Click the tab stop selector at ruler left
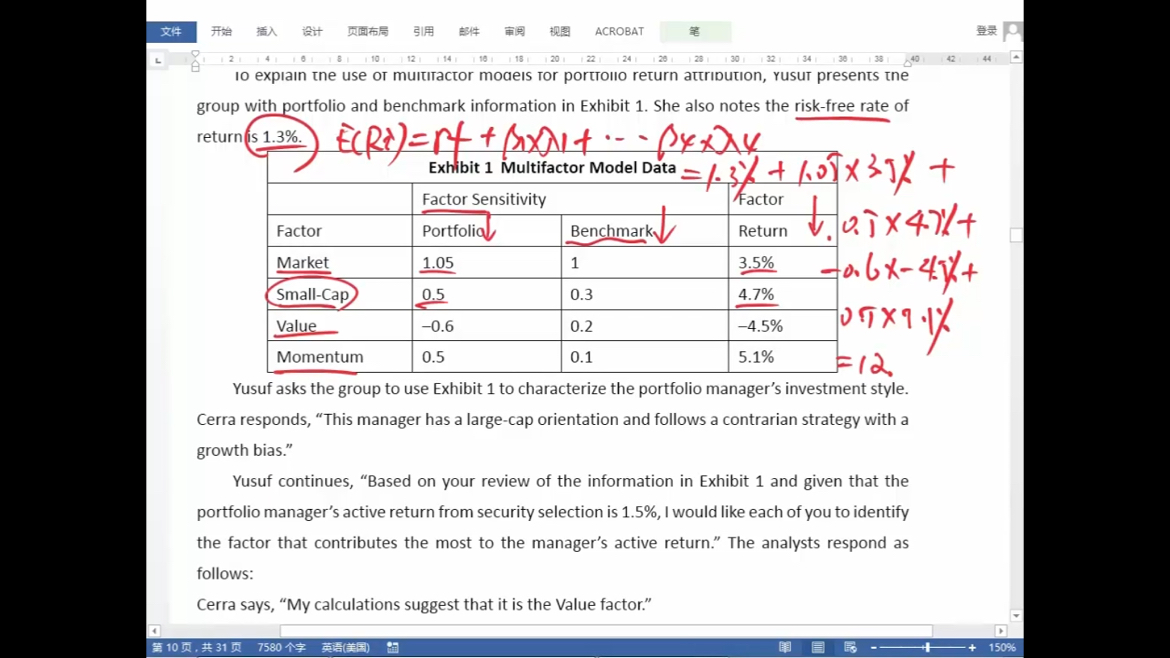 (157, 60)
